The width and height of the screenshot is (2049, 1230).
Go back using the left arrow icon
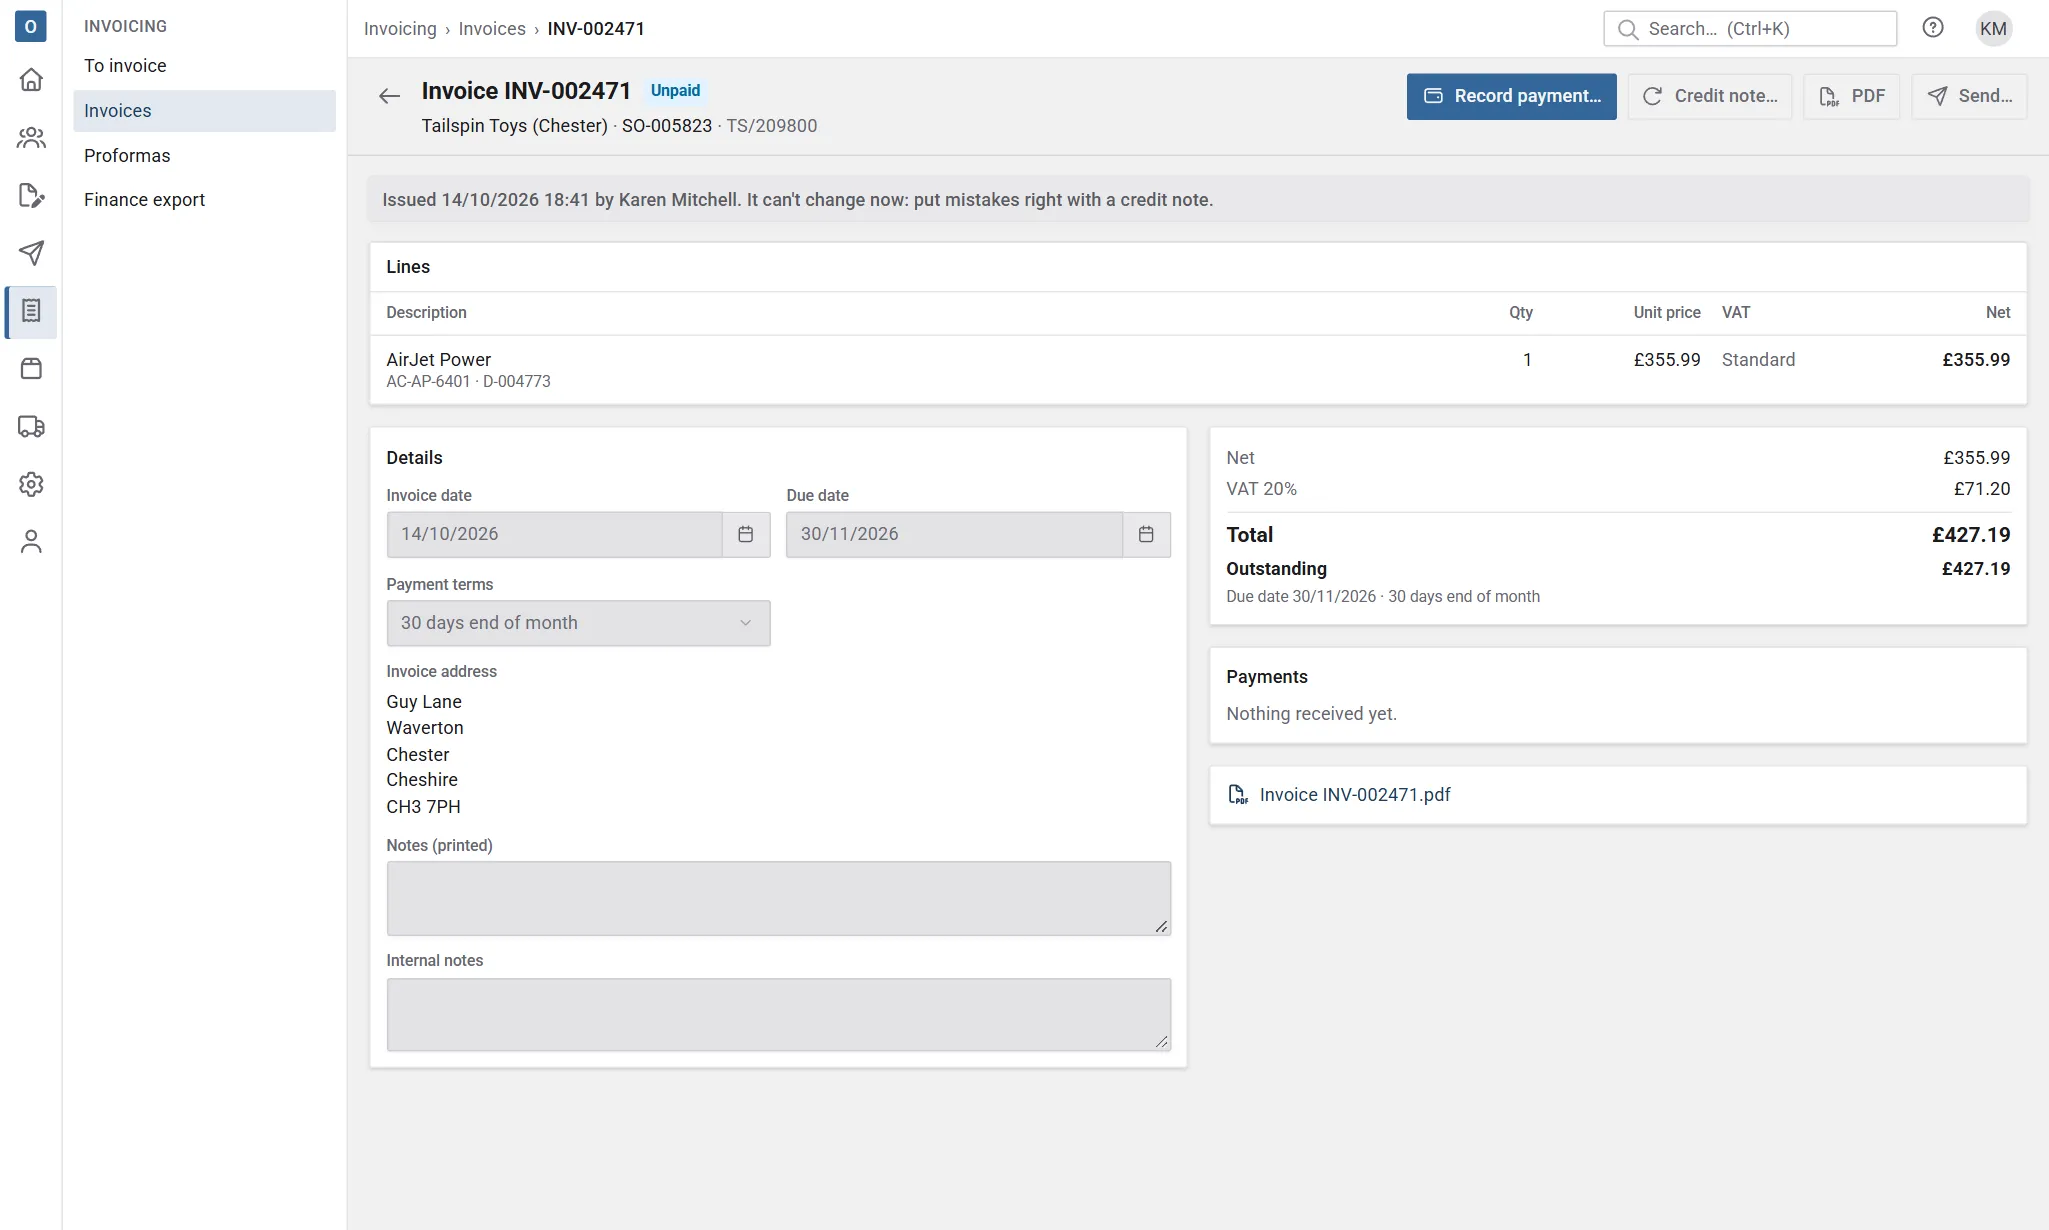click(x=389, y=96)
